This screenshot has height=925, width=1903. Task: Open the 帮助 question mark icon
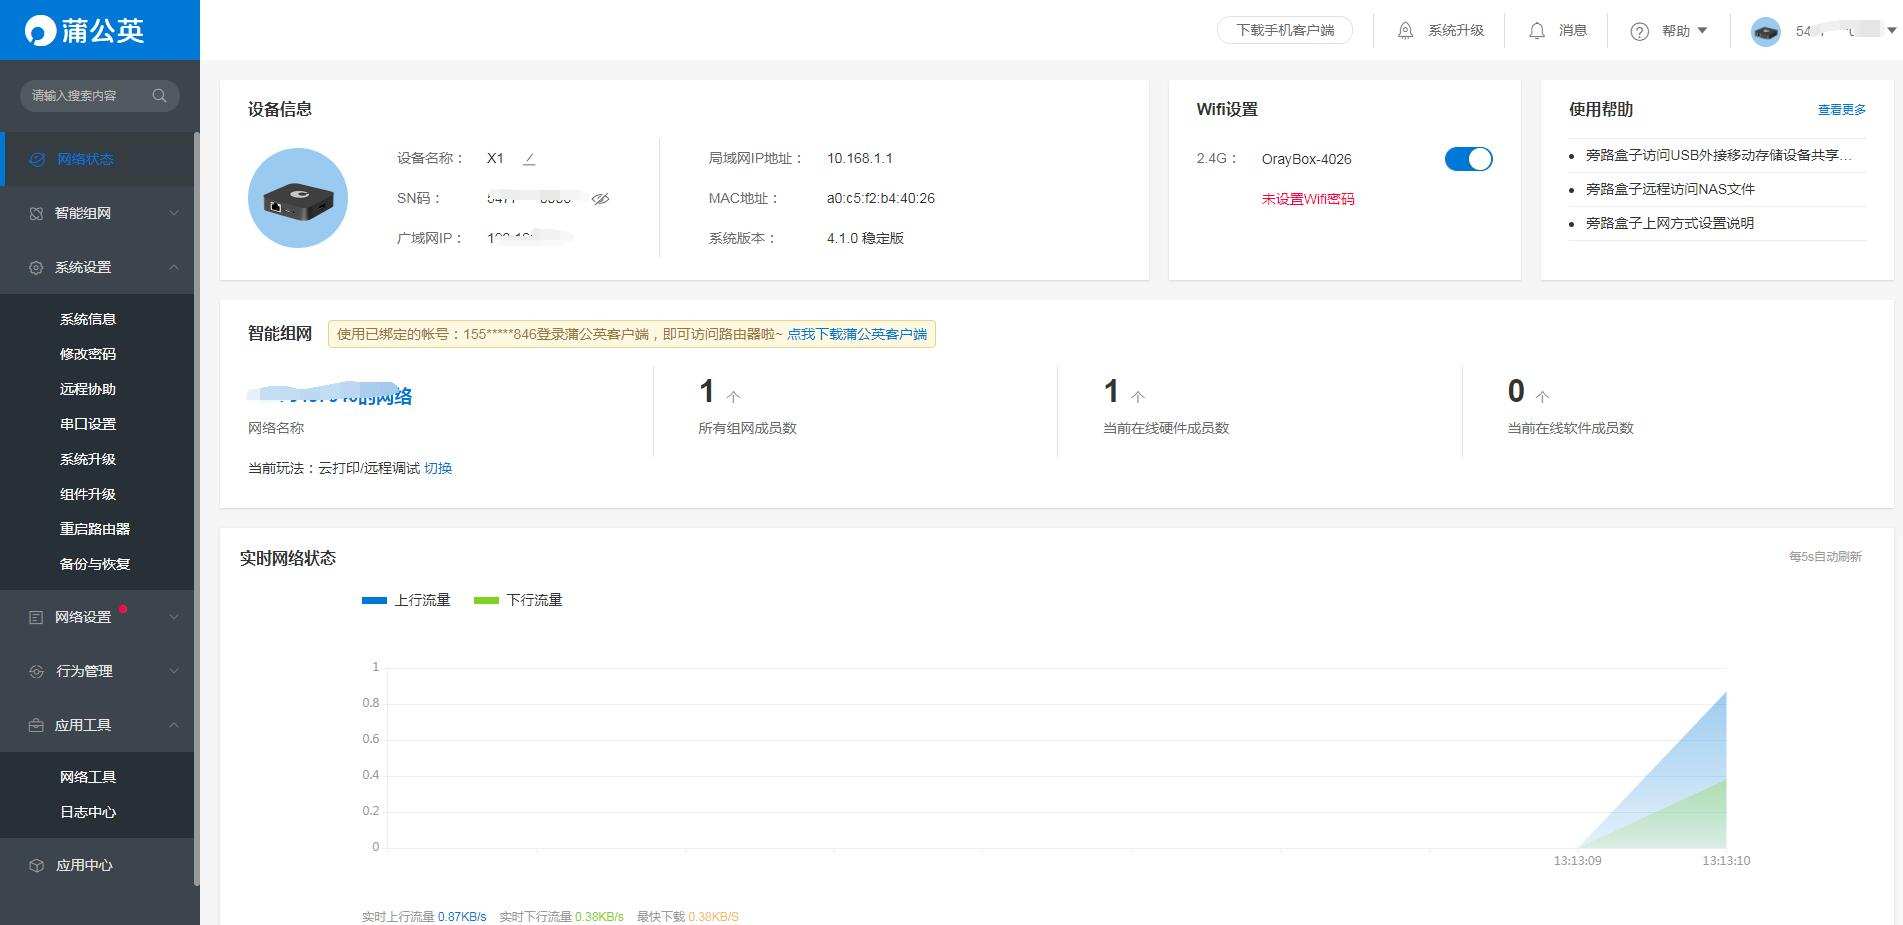pyautogui.click(x=1639, y=30)
